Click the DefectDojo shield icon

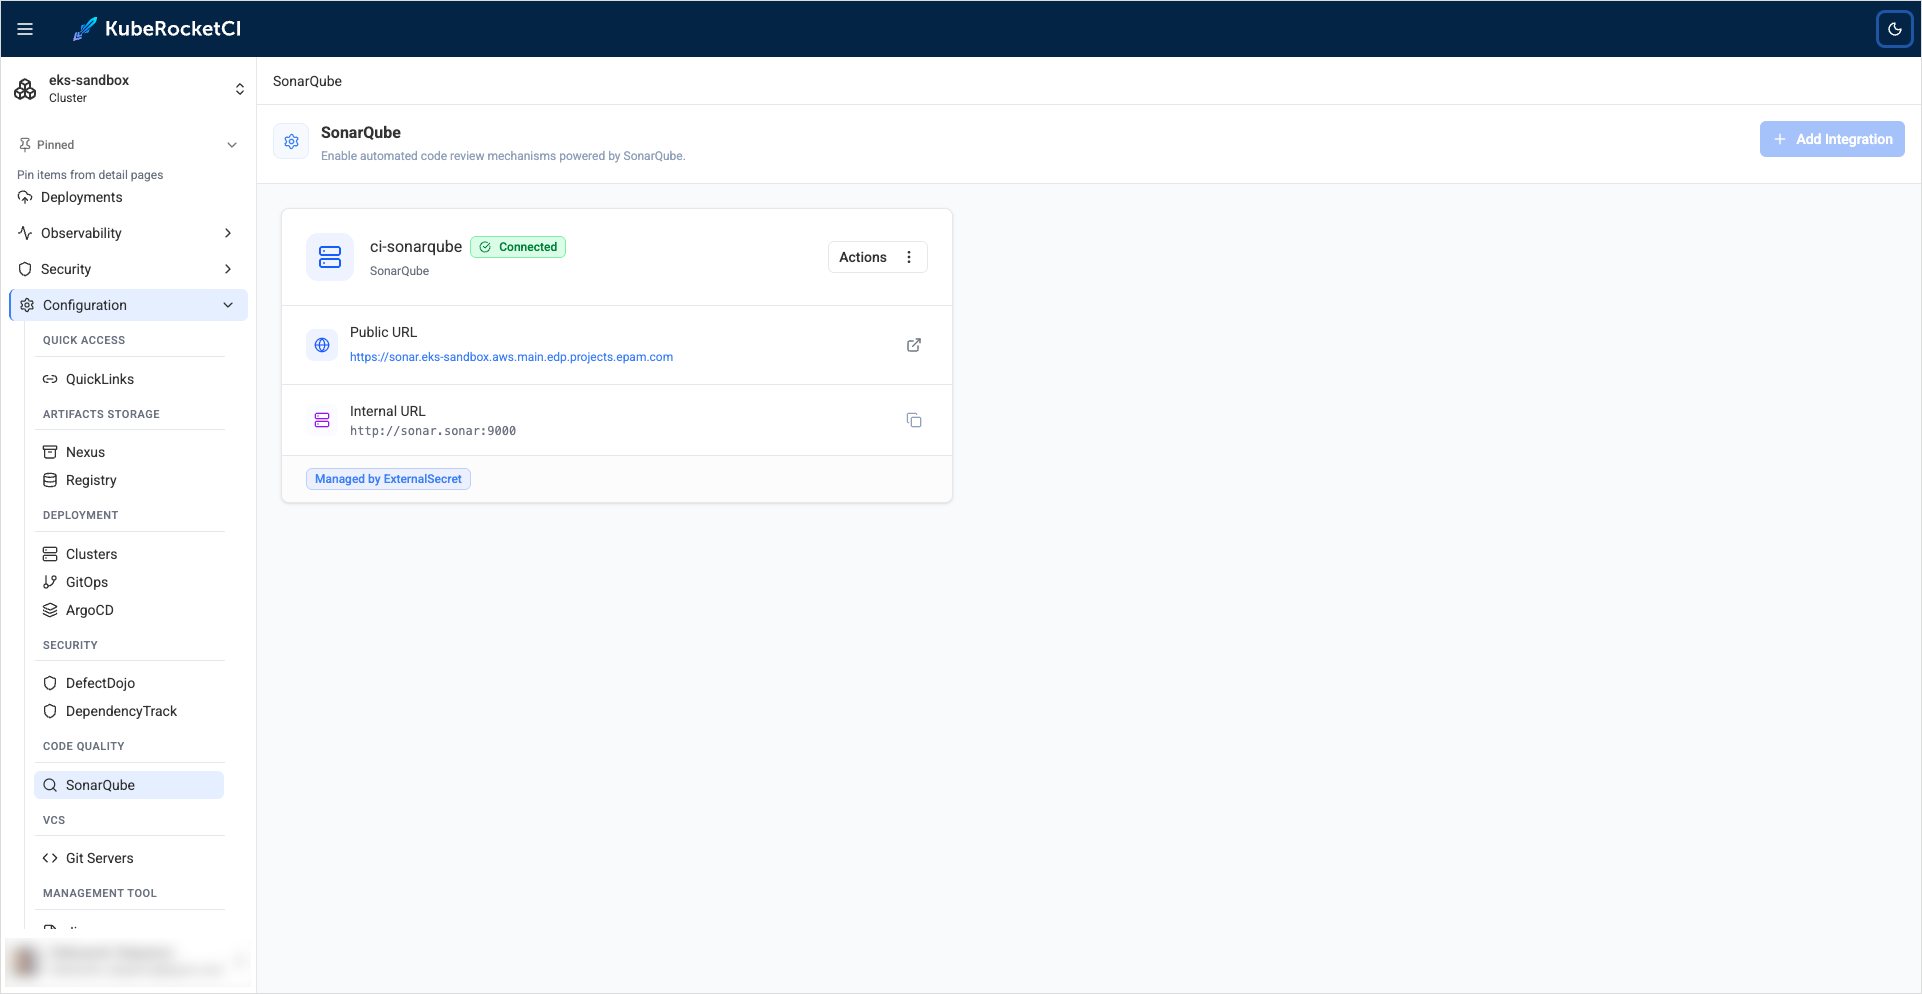pos(50,683)
